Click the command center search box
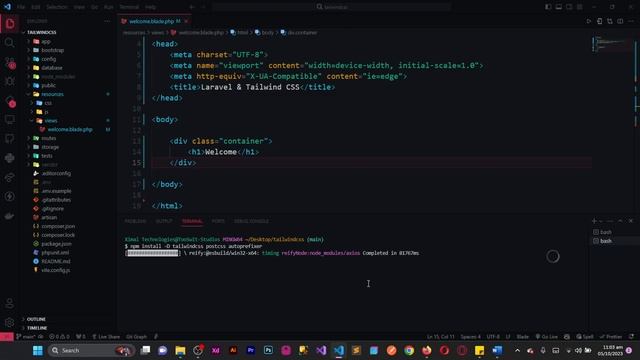640x360 pixels. [x=332, y=7]
